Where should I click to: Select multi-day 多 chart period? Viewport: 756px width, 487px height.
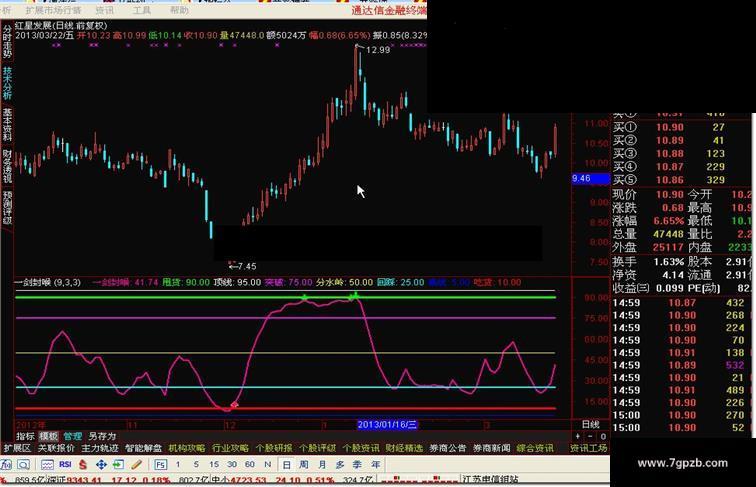[x=340, y=465]
